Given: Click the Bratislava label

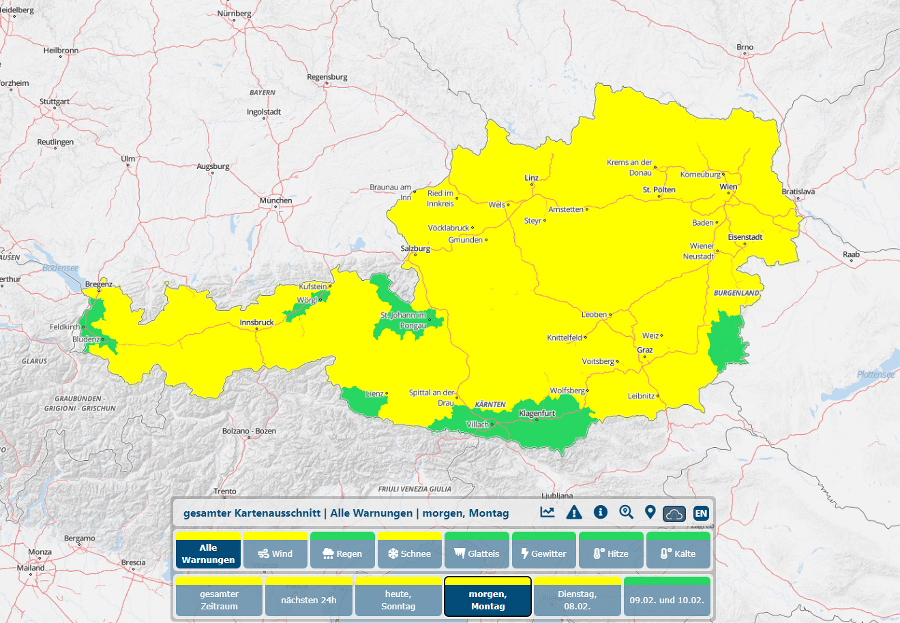Looking at the screenshot, I should 798,192.
